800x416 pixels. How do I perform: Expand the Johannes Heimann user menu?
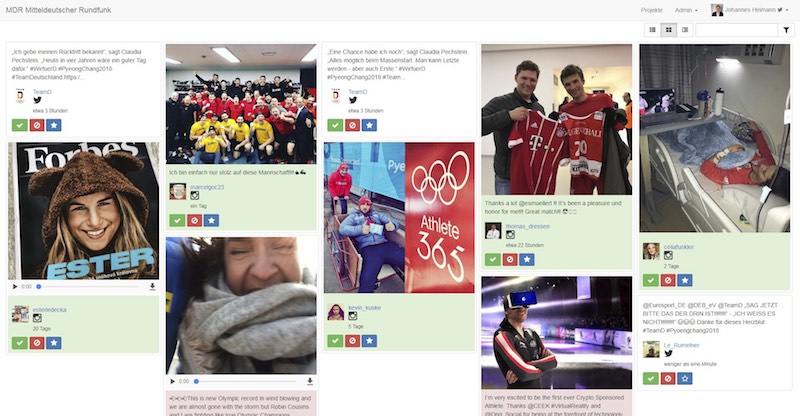(749, 10)
